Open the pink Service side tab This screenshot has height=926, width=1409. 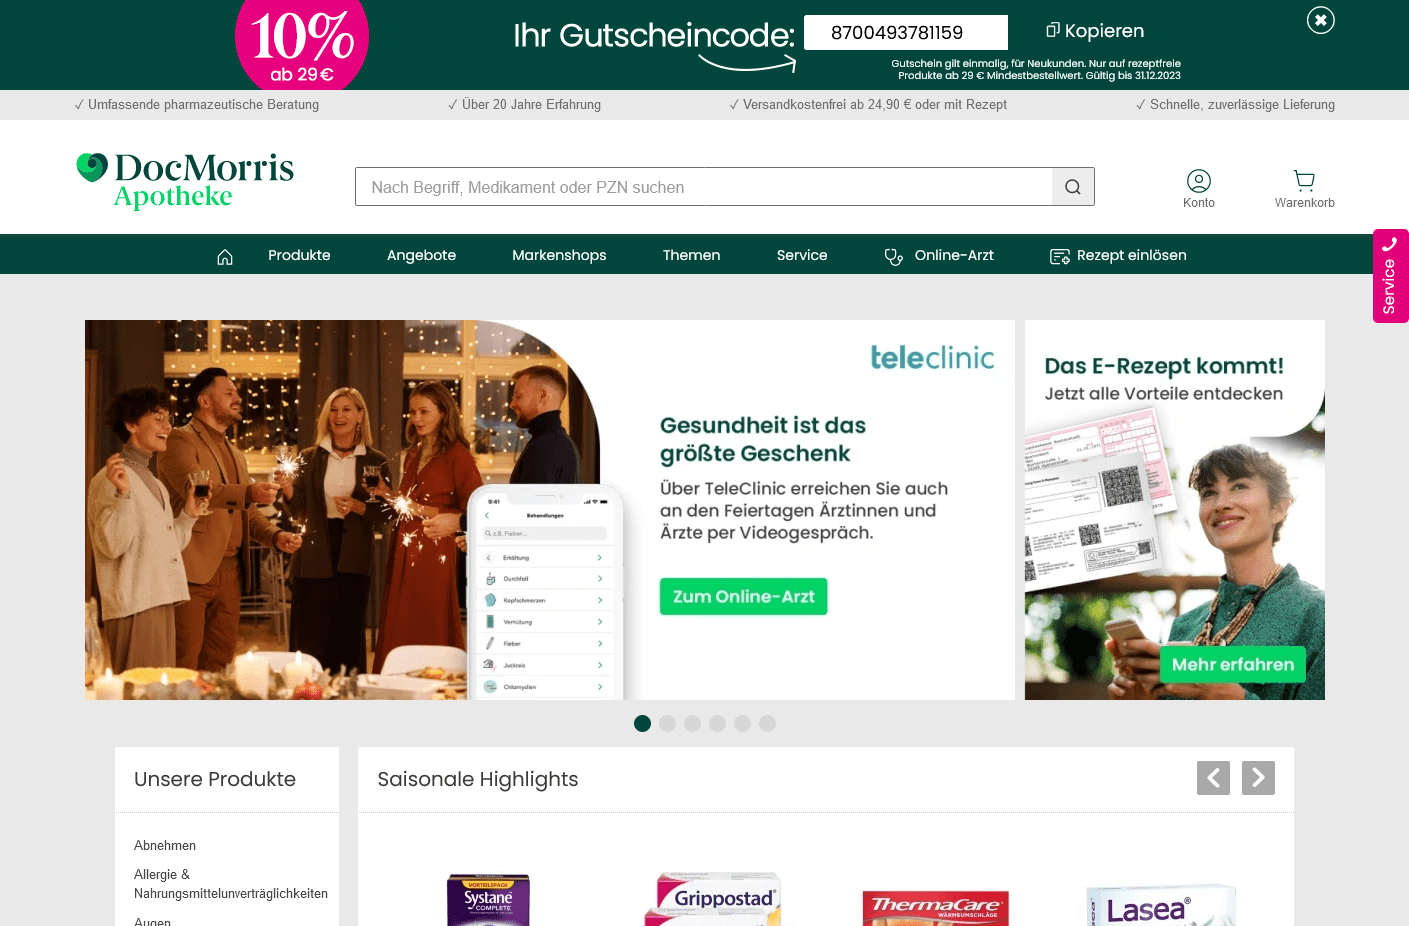(x=1390, y=276)
